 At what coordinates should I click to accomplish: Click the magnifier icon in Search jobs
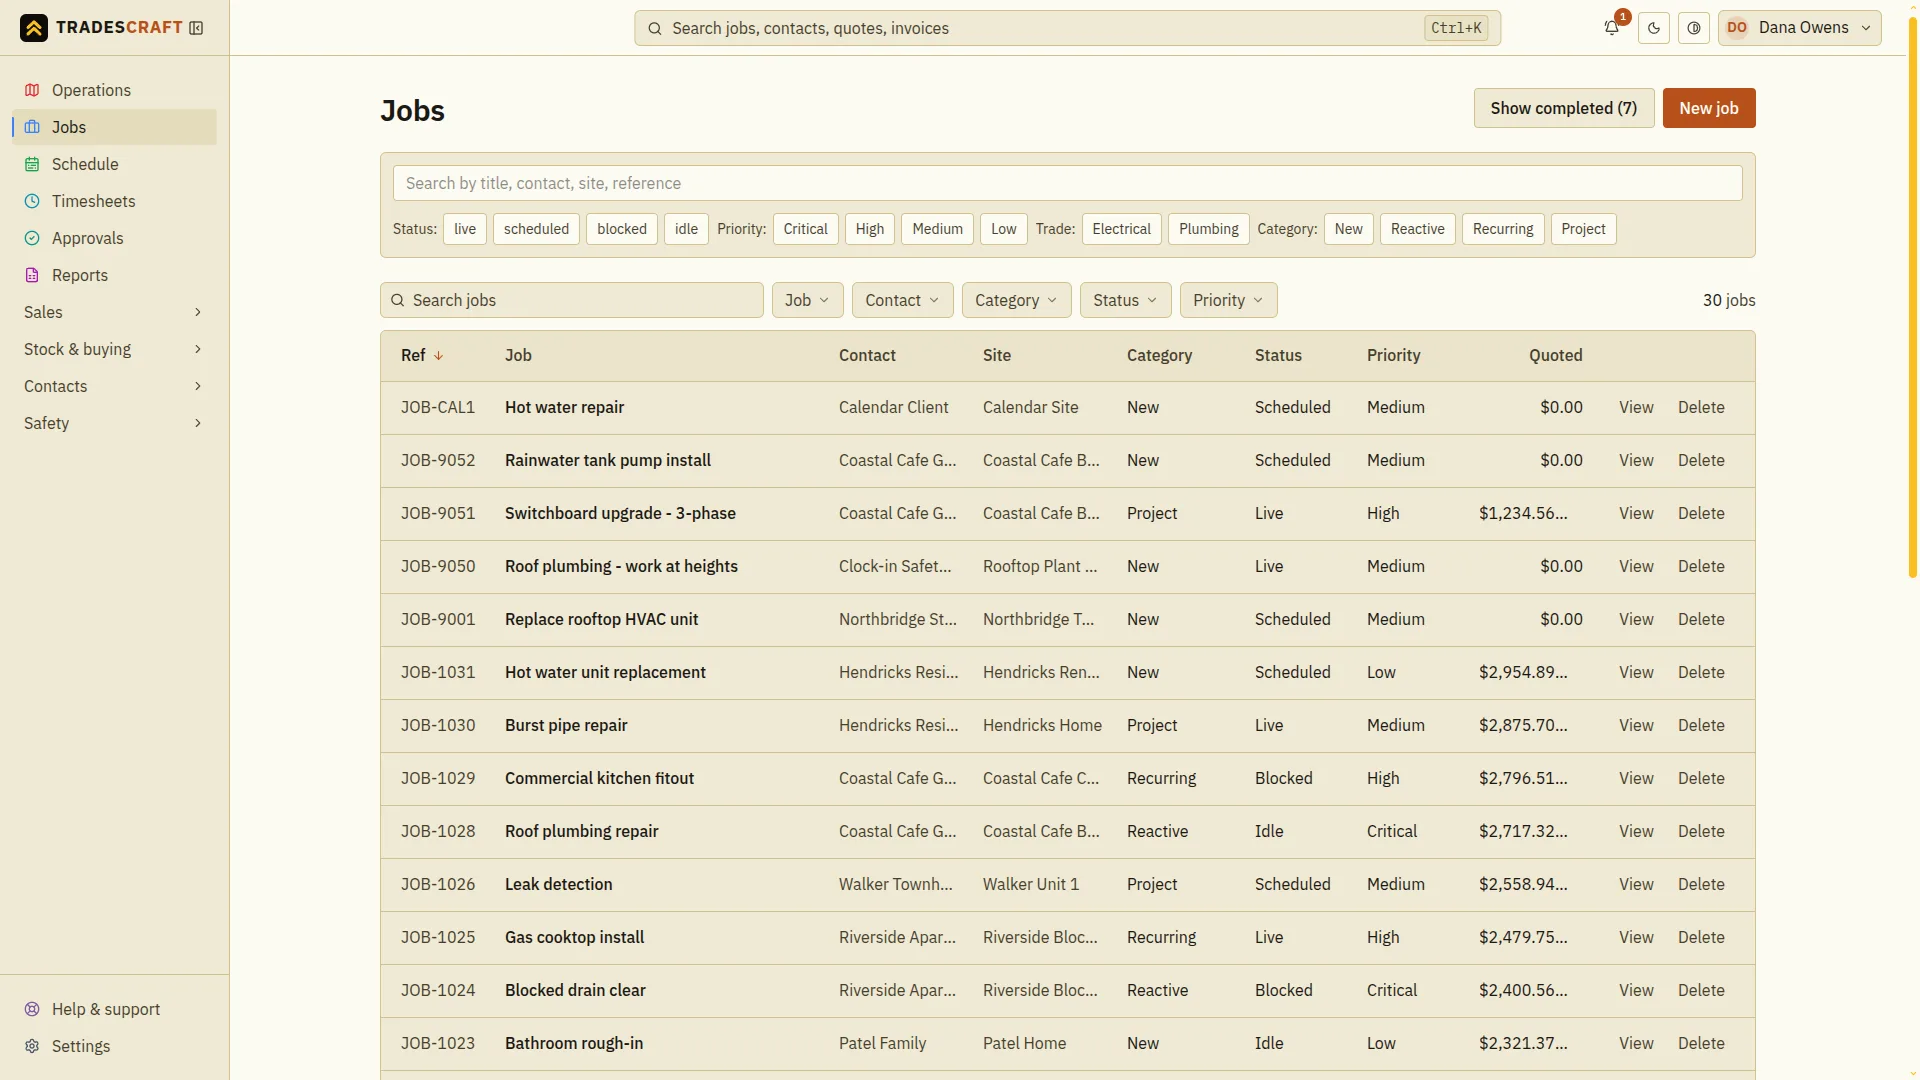tap(398, 300)
